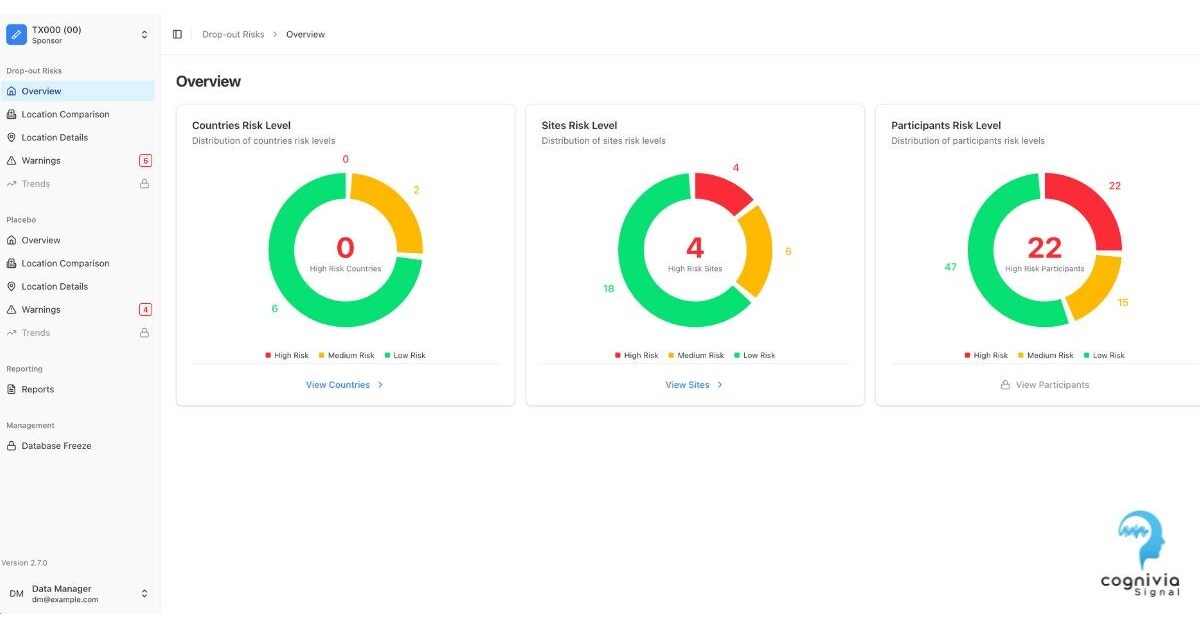Viewport: 1200px width, 628px height.
Task: Click the Drop-out Risks Warnings badge showing 6
Action: (x=145, y=161)
